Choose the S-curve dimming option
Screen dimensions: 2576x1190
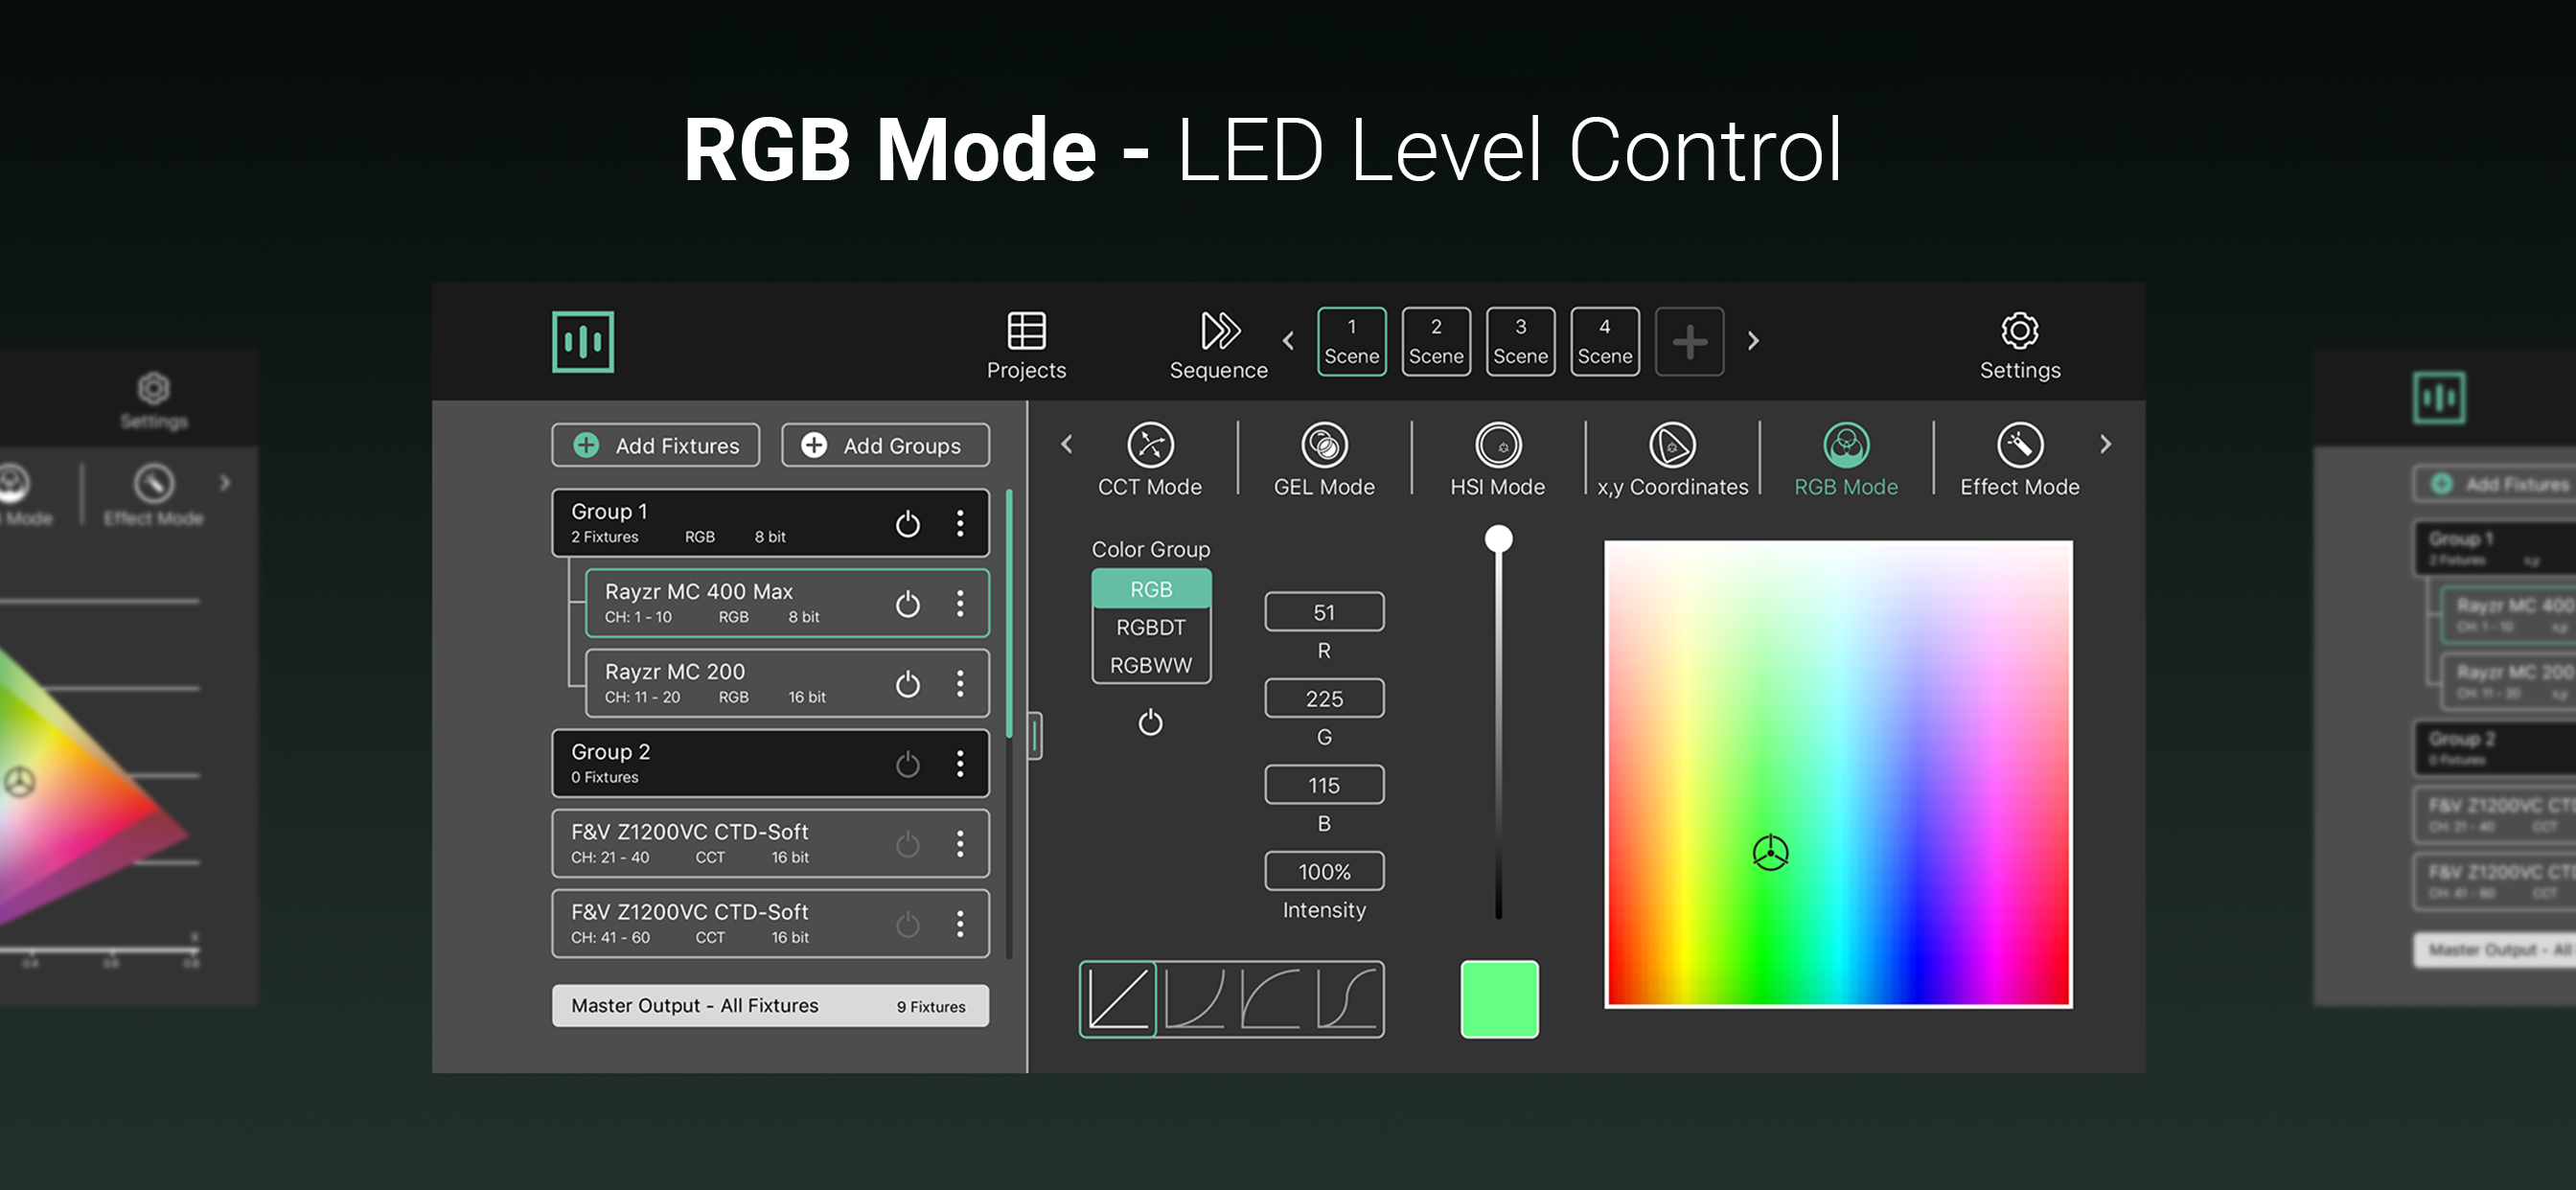click(x=1347, y=999)
